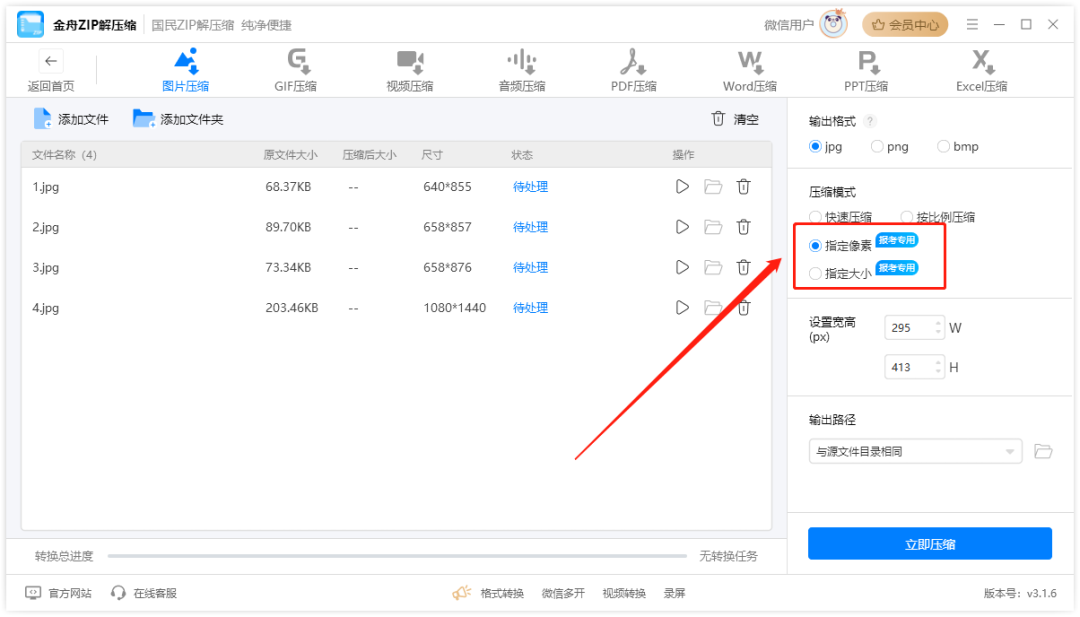1080x617 pixels.
Task: Adjust width value with stepper arrows
Action: [x=938, y=328]
